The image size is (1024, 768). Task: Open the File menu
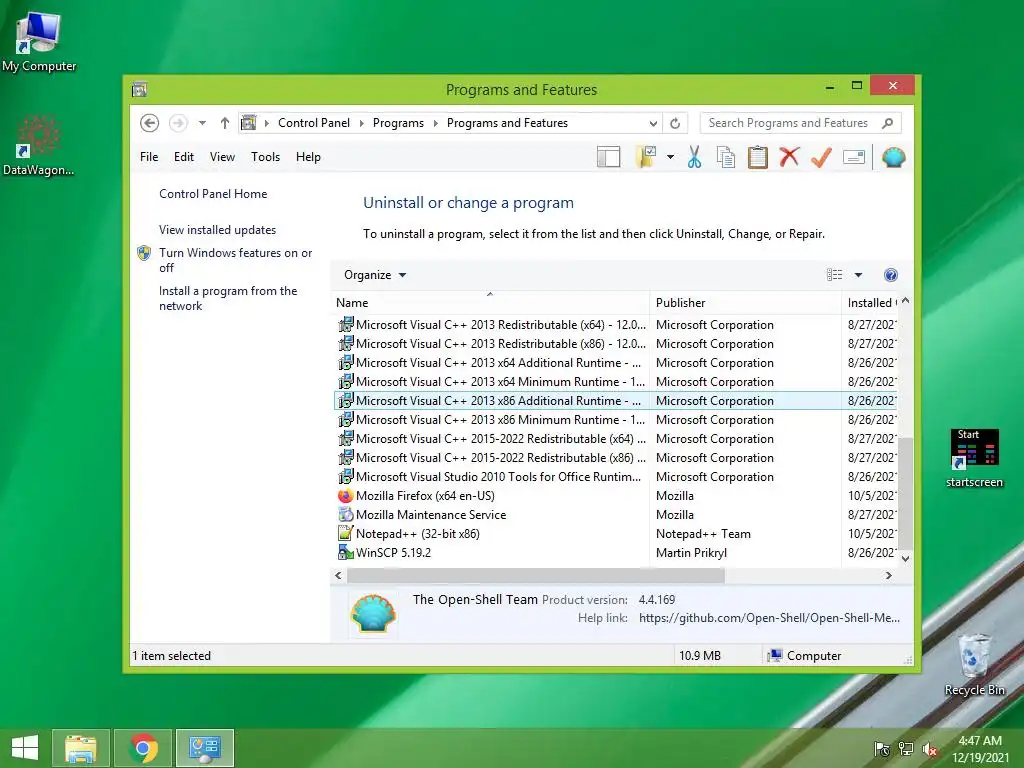pos(149,157)
